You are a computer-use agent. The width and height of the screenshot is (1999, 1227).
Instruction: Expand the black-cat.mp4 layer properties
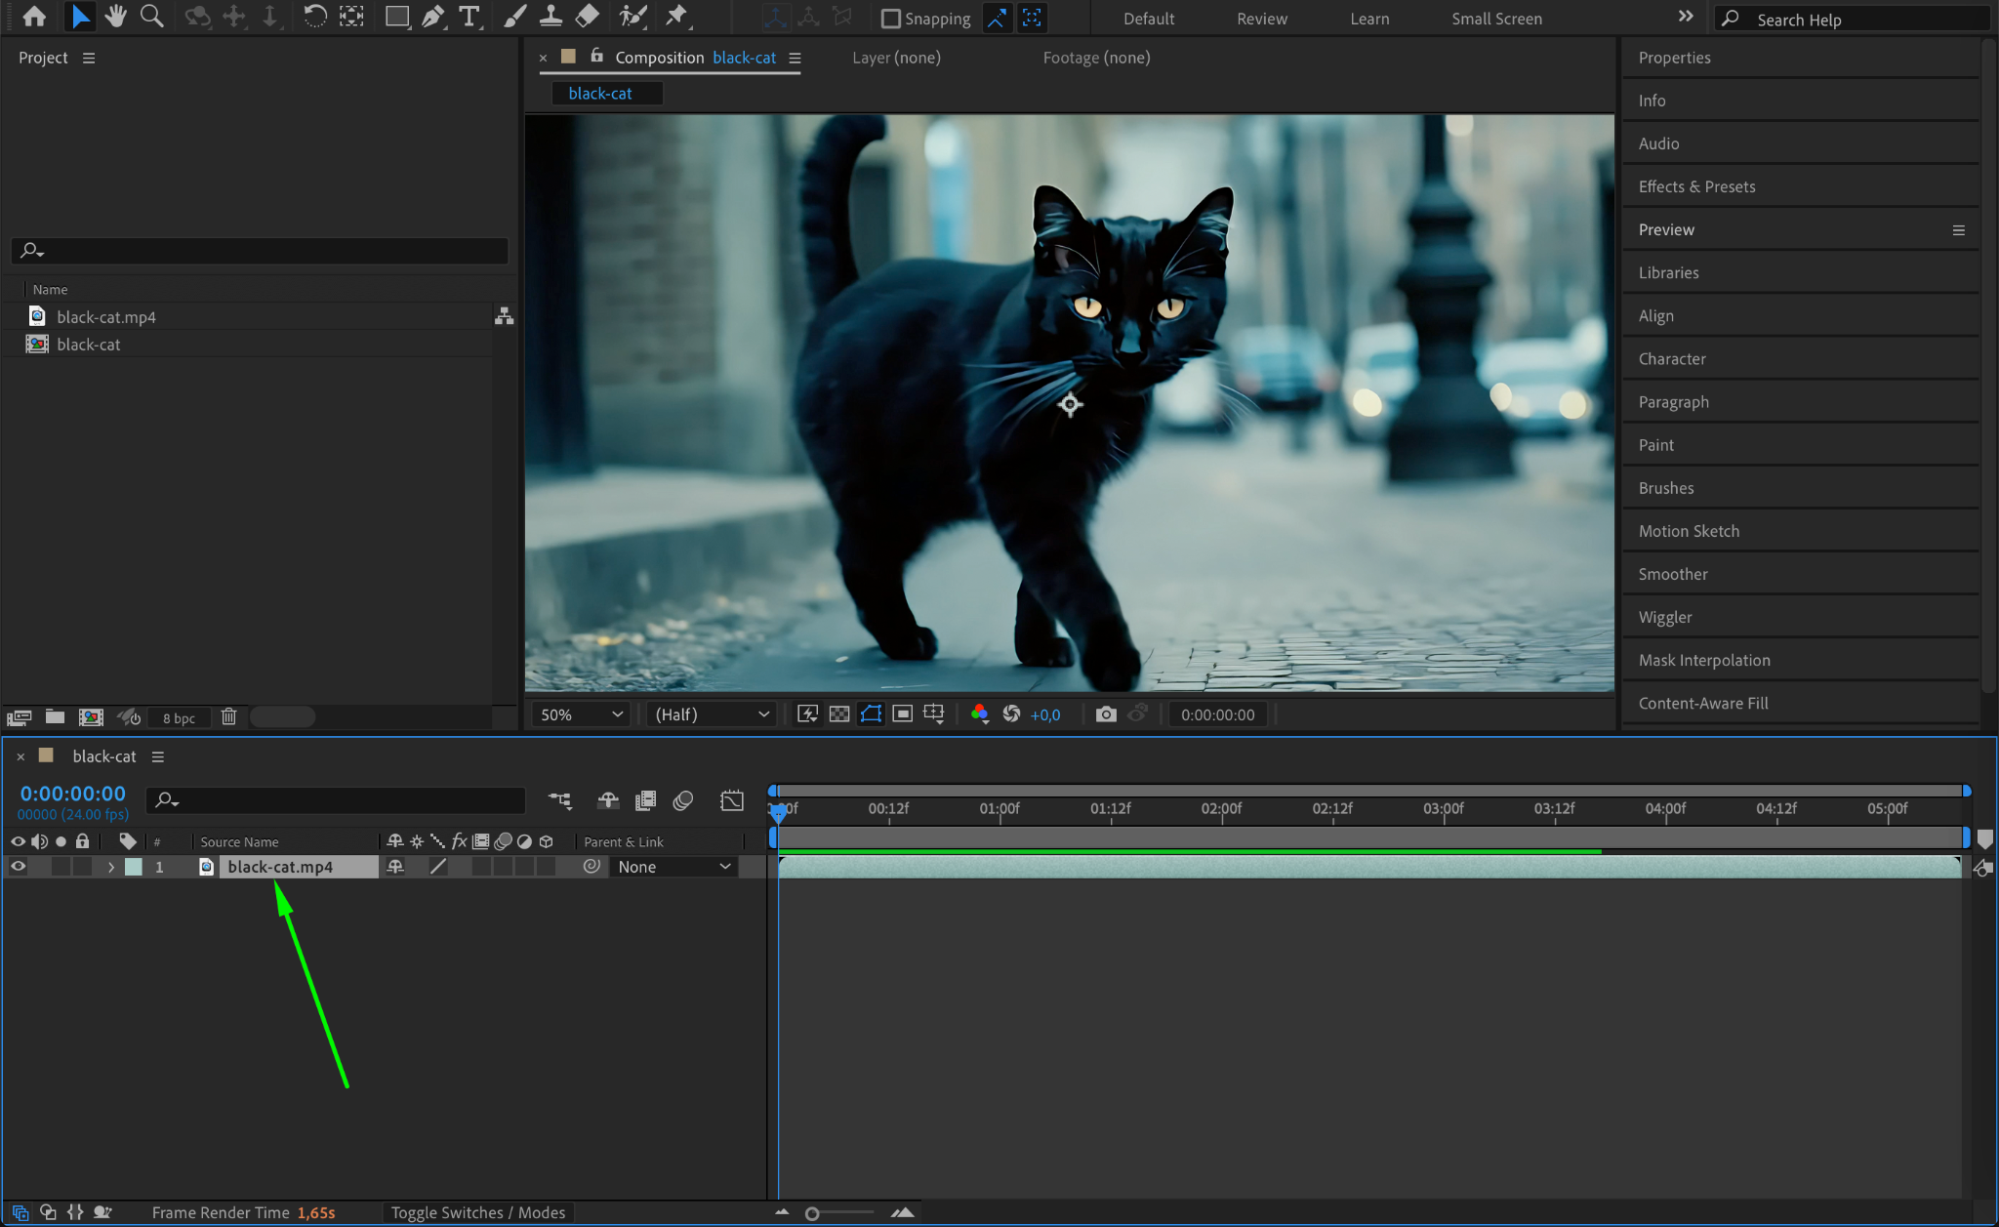click(x=111, y=867)
